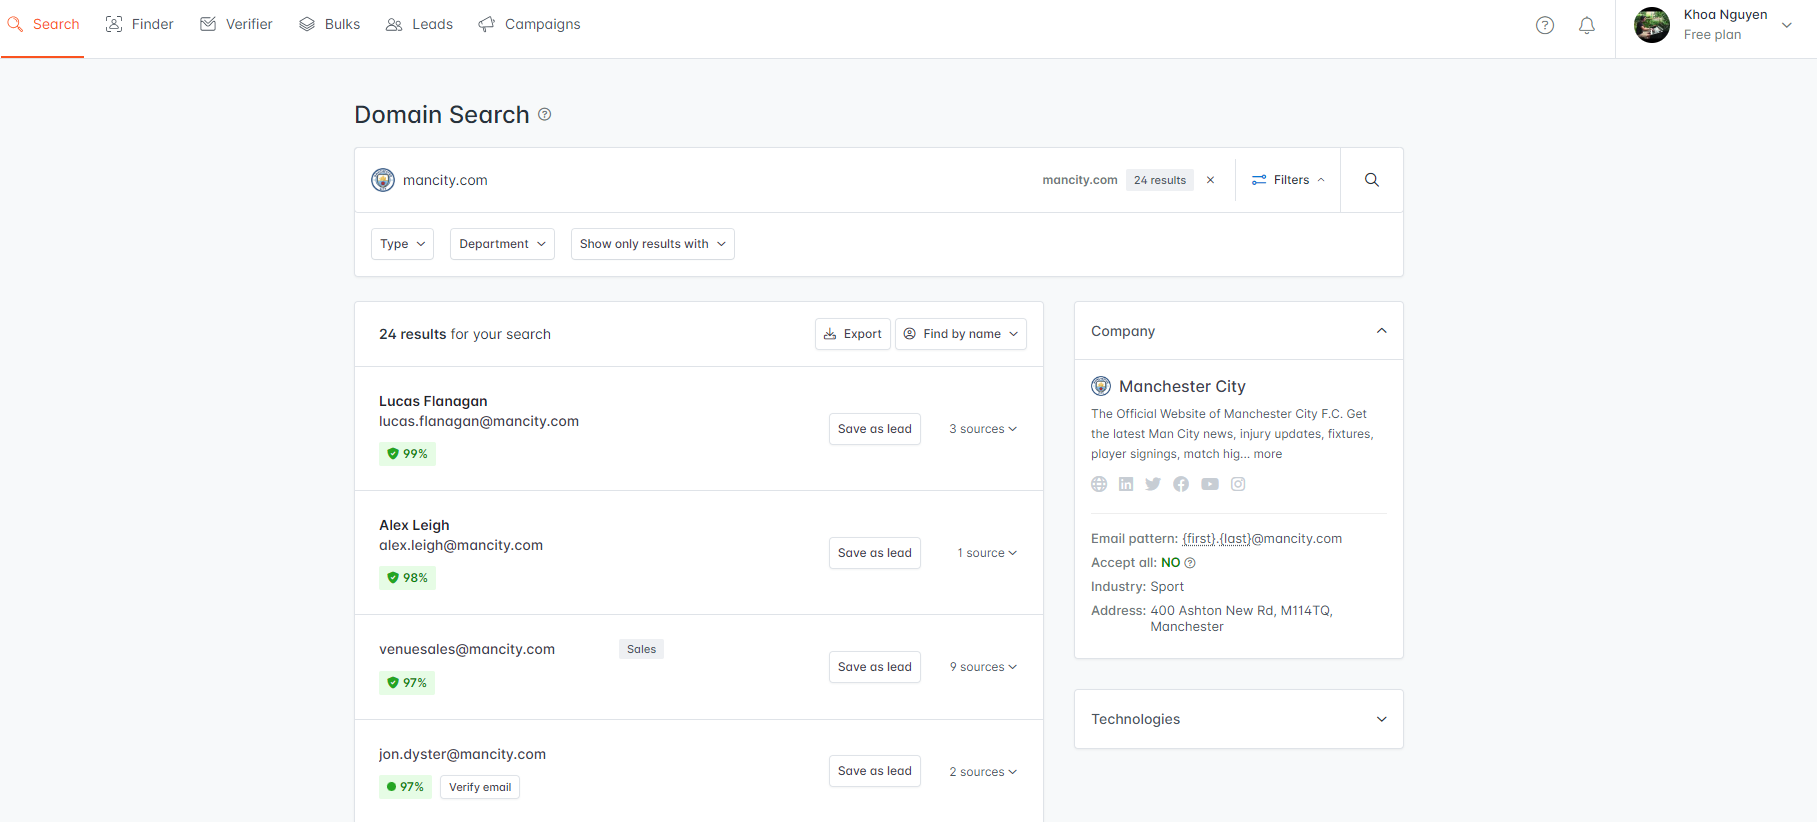
Task: Open Manchester City's YouTube icon
Action: click(x=1210, y=484)
